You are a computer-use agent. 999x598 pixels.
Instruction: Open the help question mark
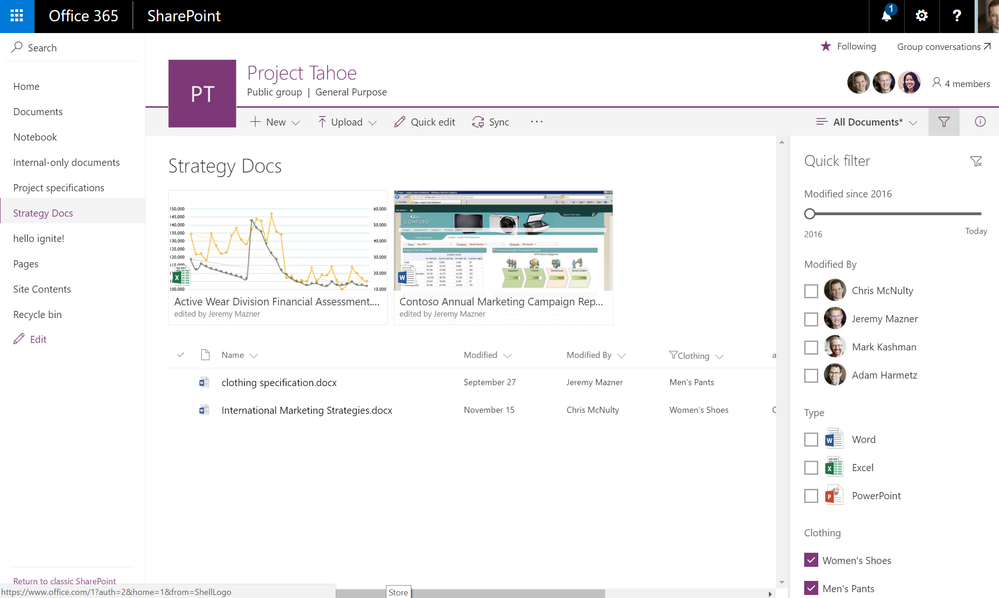pos(956,16)
